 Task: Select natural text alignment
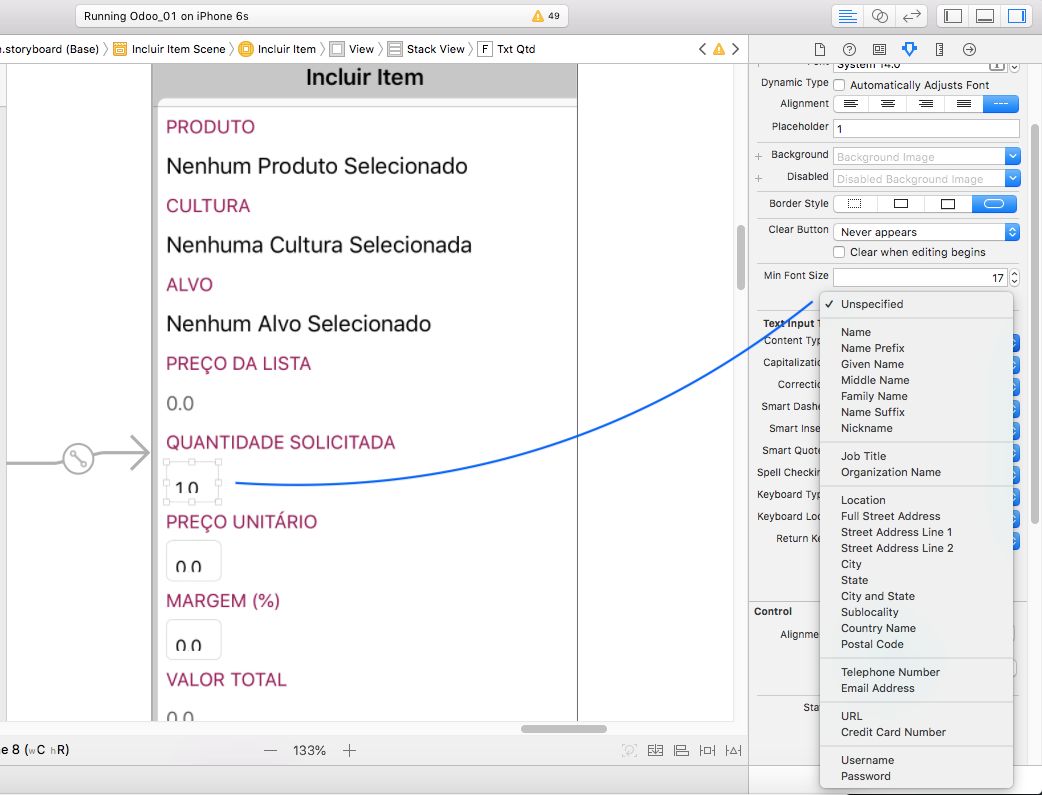point(1001,104)
